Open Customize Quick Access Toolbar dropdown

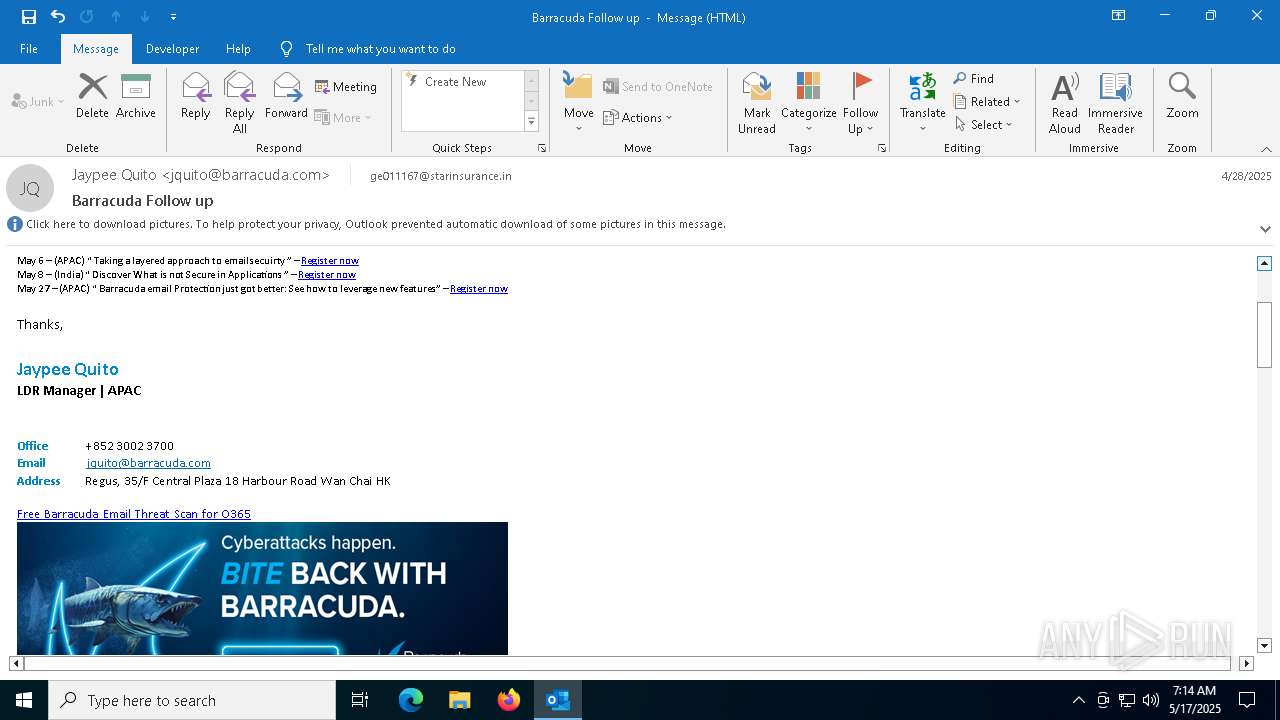(174, 17)
